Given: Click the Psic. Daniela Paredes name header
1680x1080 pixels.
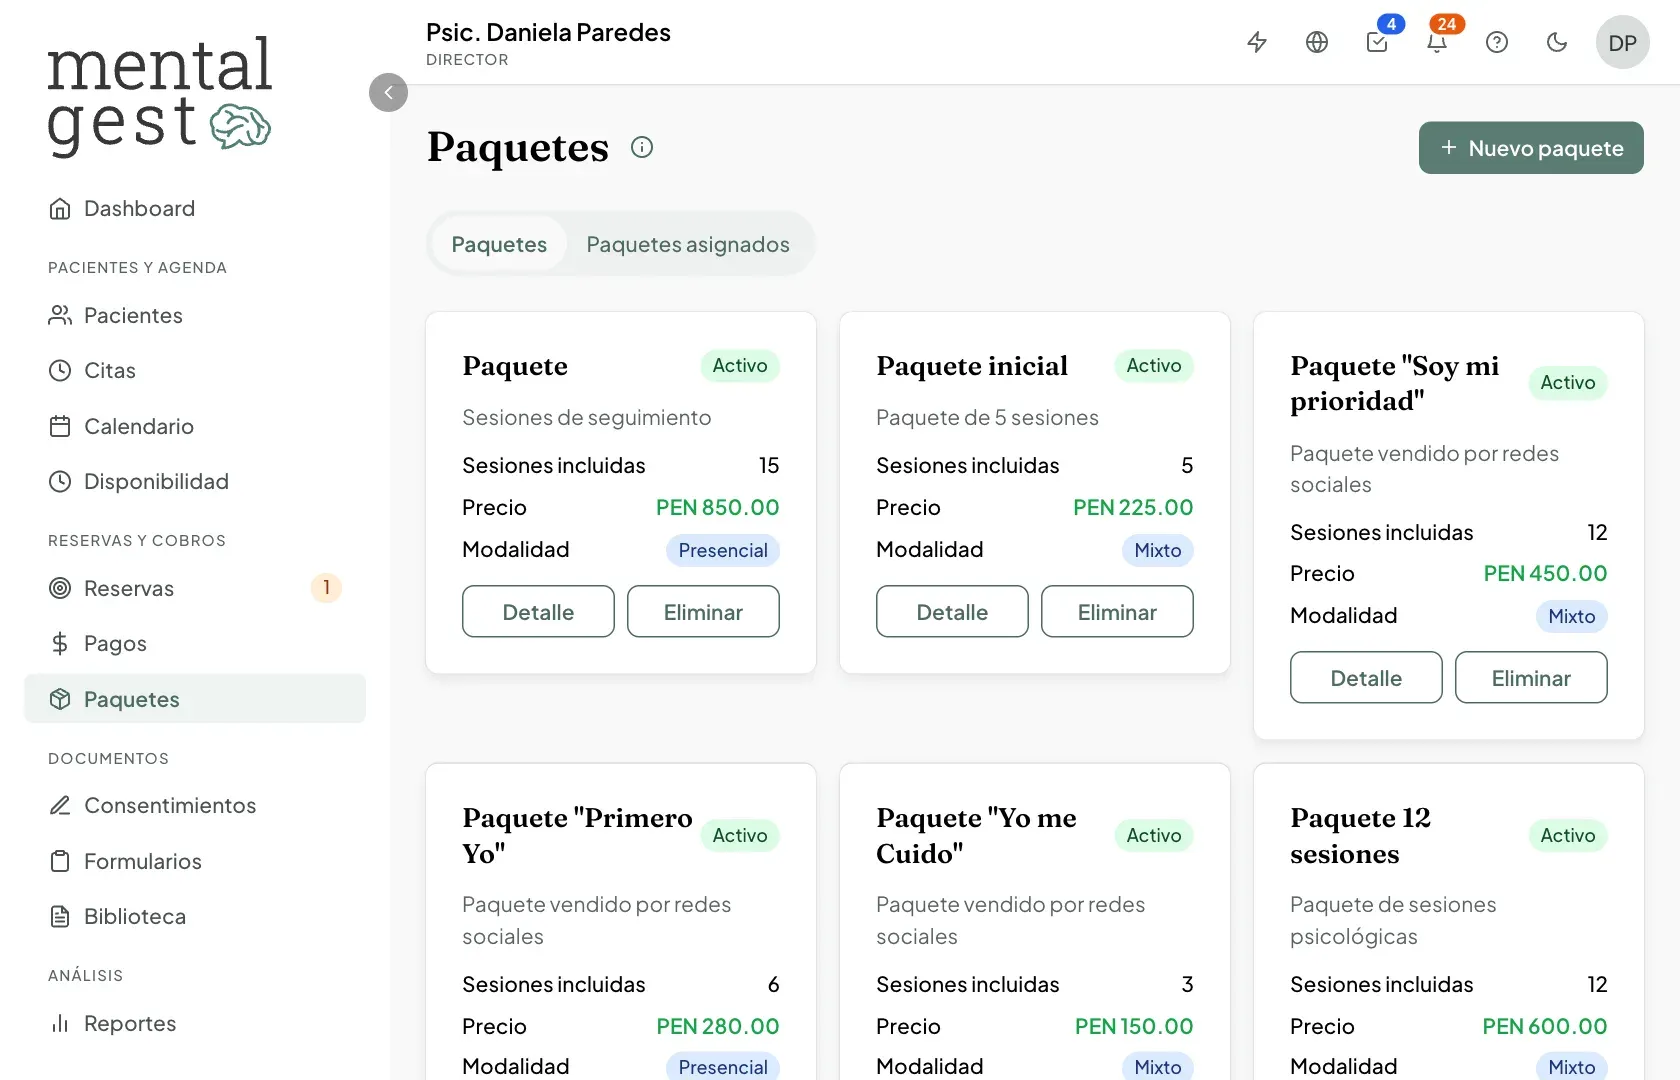Looking at the screenshot, I should (548, 32).
